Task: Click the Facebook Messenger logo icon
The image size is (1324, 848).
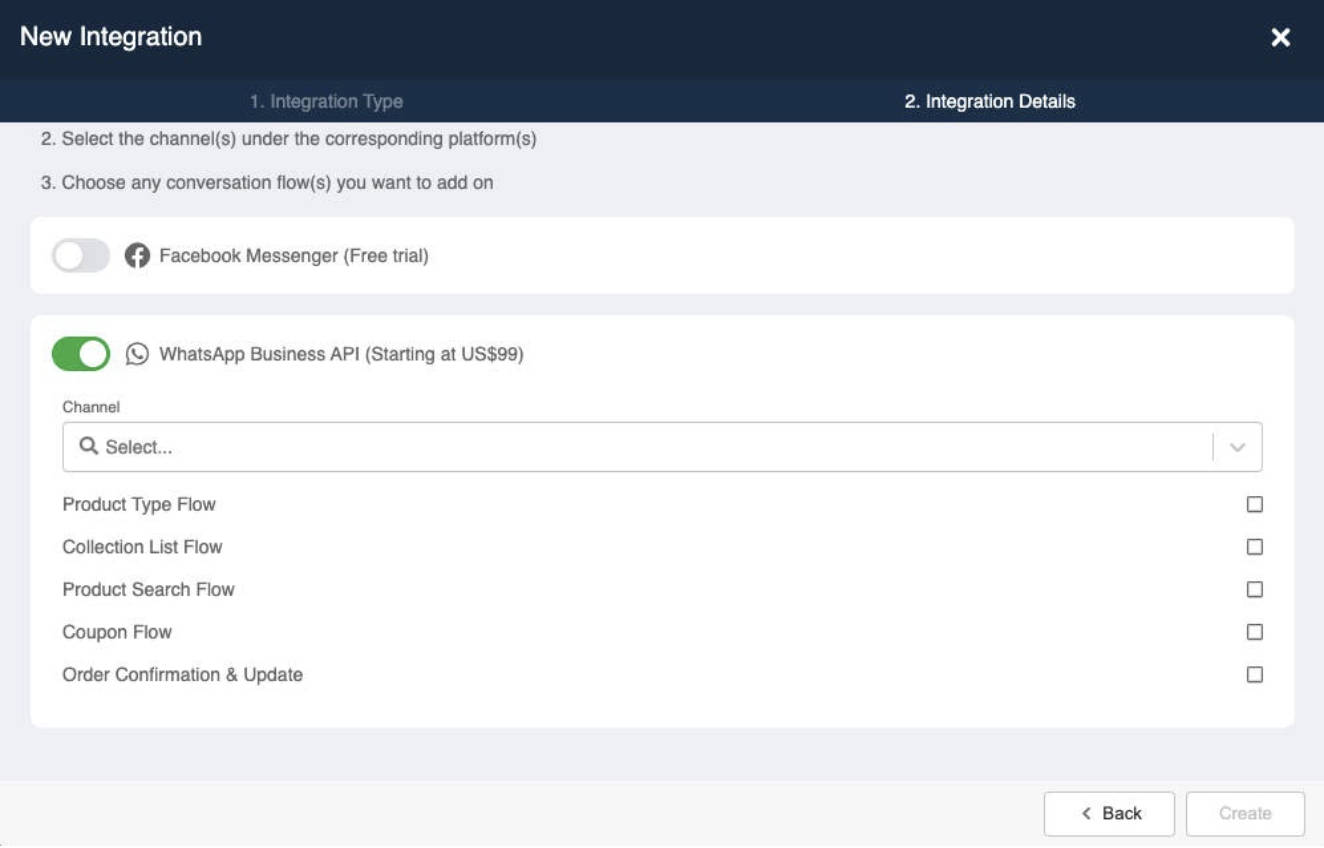Action: coord(137,256)
